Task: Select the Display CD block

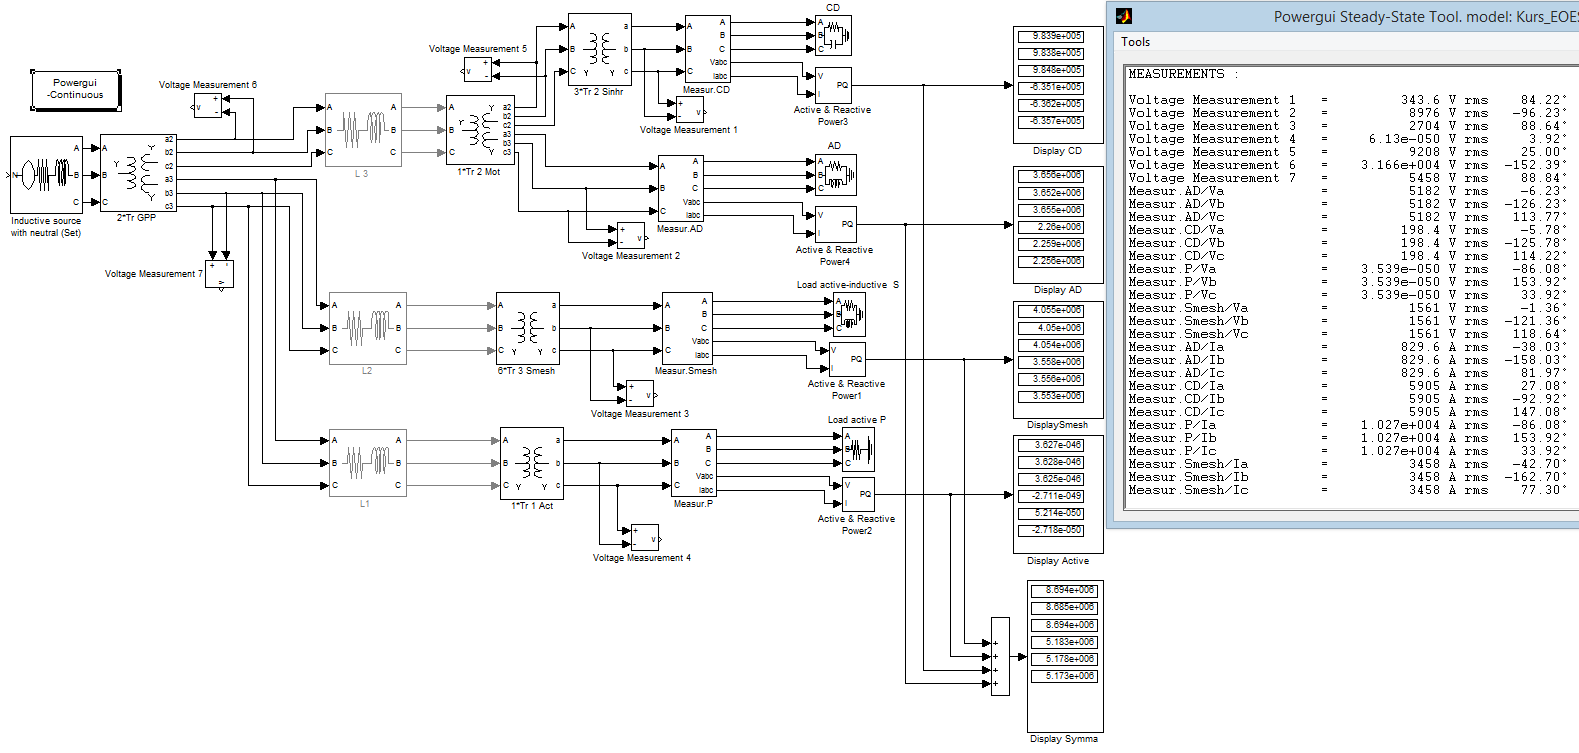Action: point(1058,85)
